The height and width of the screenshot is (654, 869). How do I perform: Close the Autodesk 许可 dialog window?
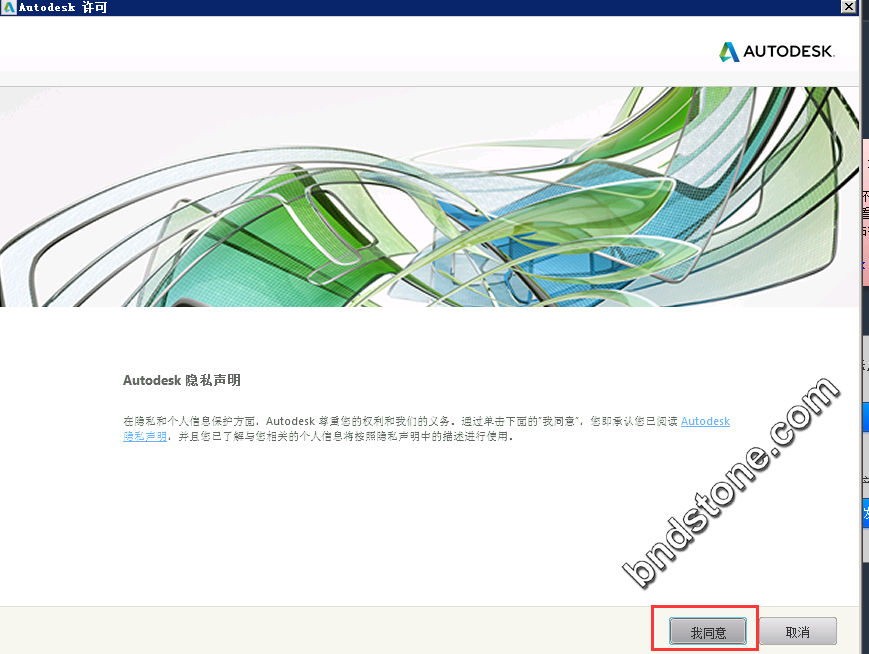tap(849, 7)
